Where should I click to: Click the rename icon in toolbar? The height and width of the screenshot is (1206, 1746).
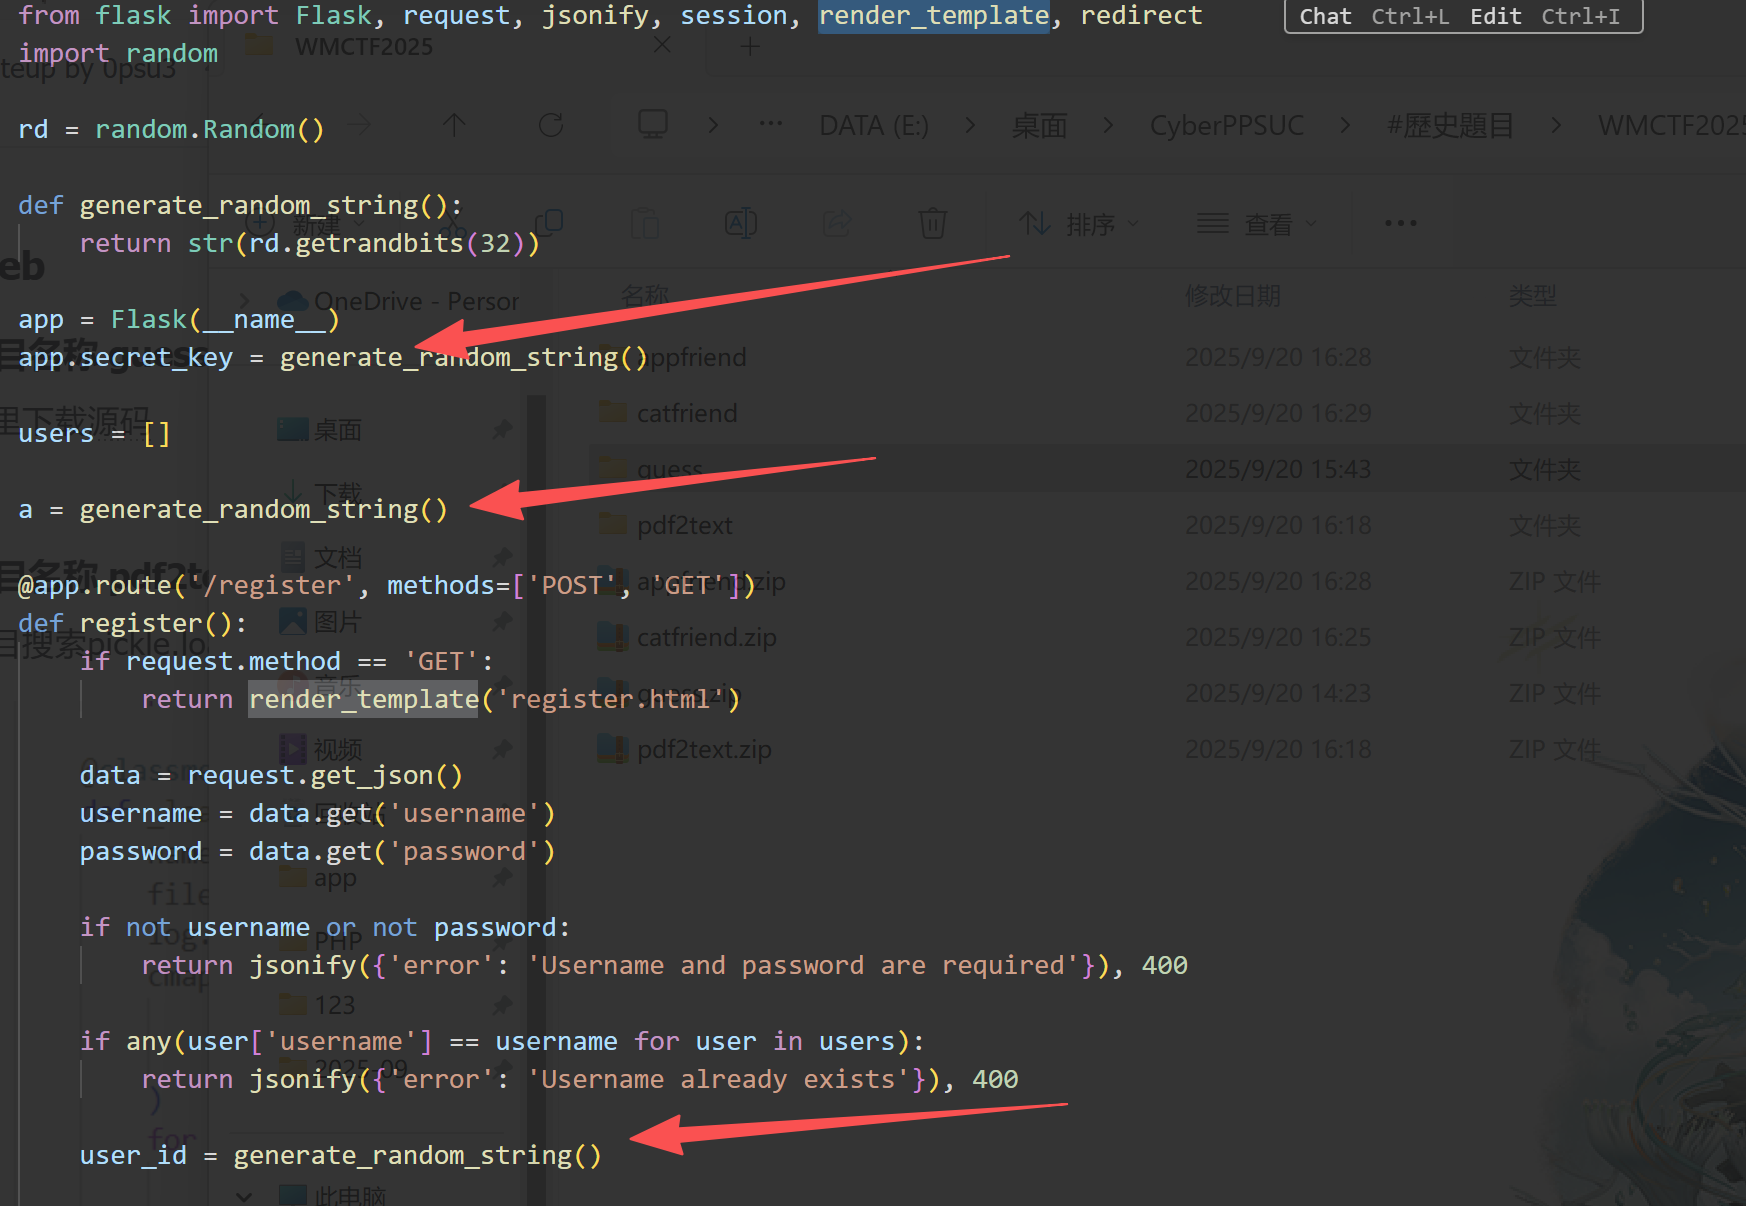740,223
